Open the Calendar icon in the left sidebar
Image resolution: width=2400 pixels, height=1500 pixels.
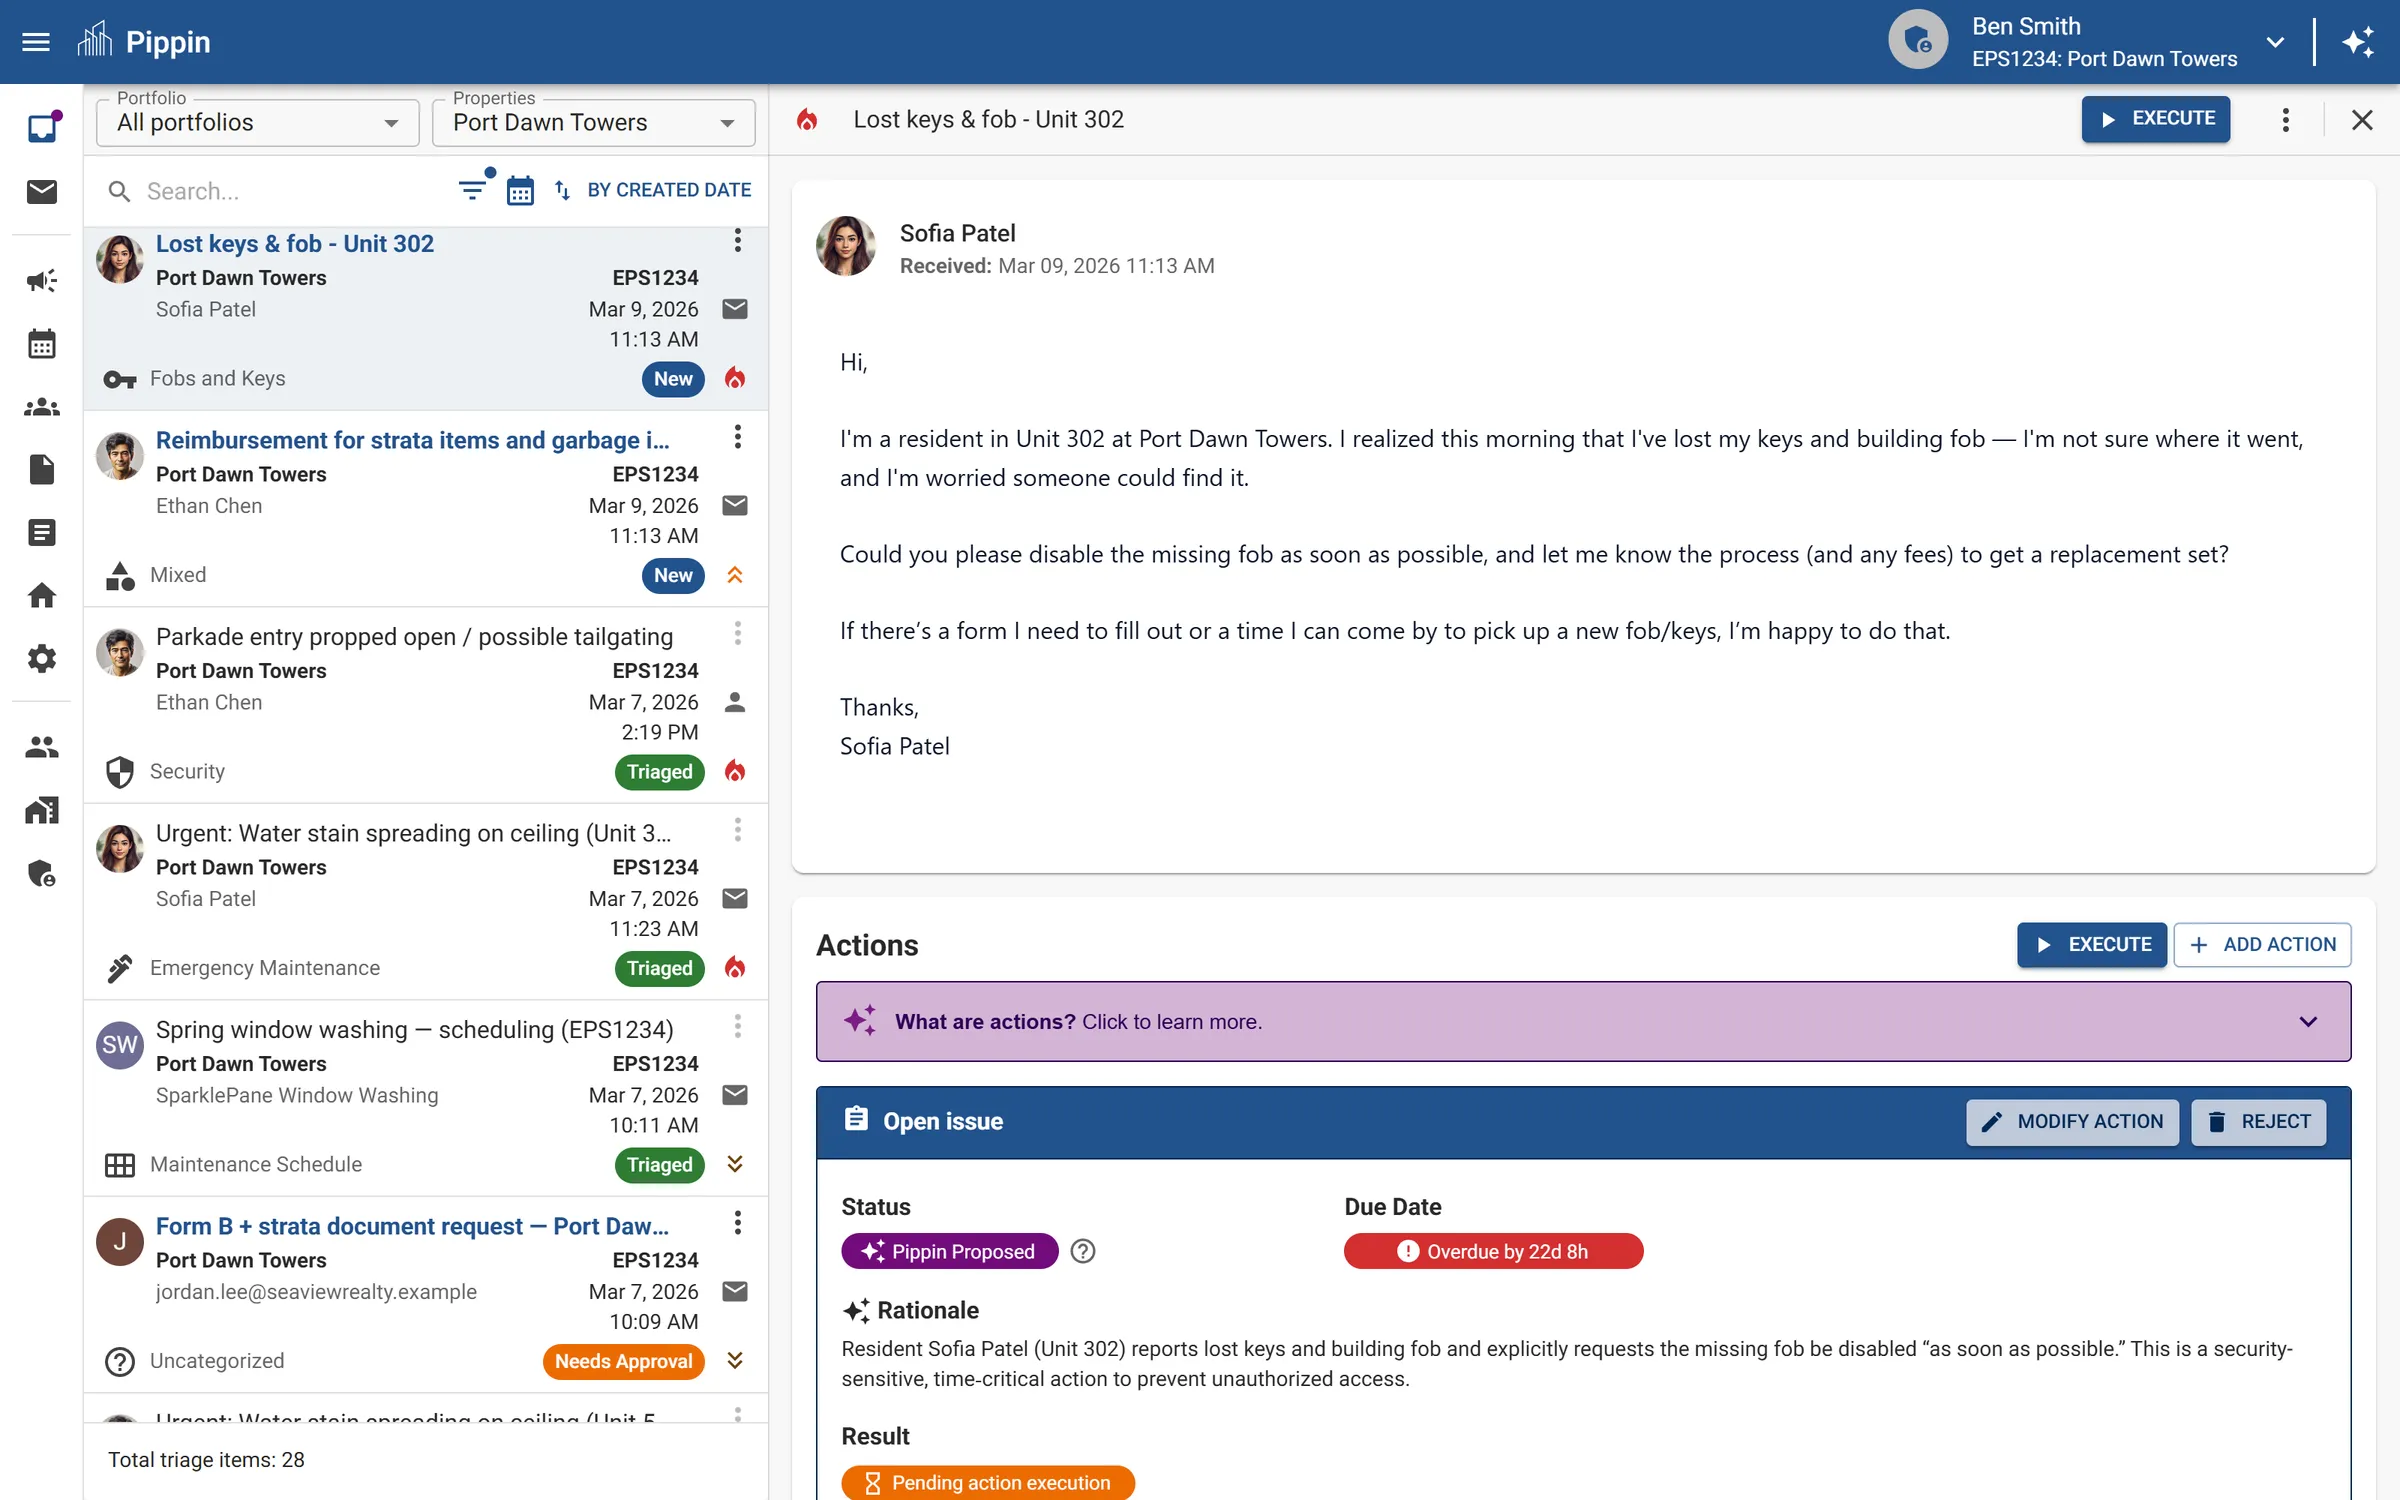(42, 343)
